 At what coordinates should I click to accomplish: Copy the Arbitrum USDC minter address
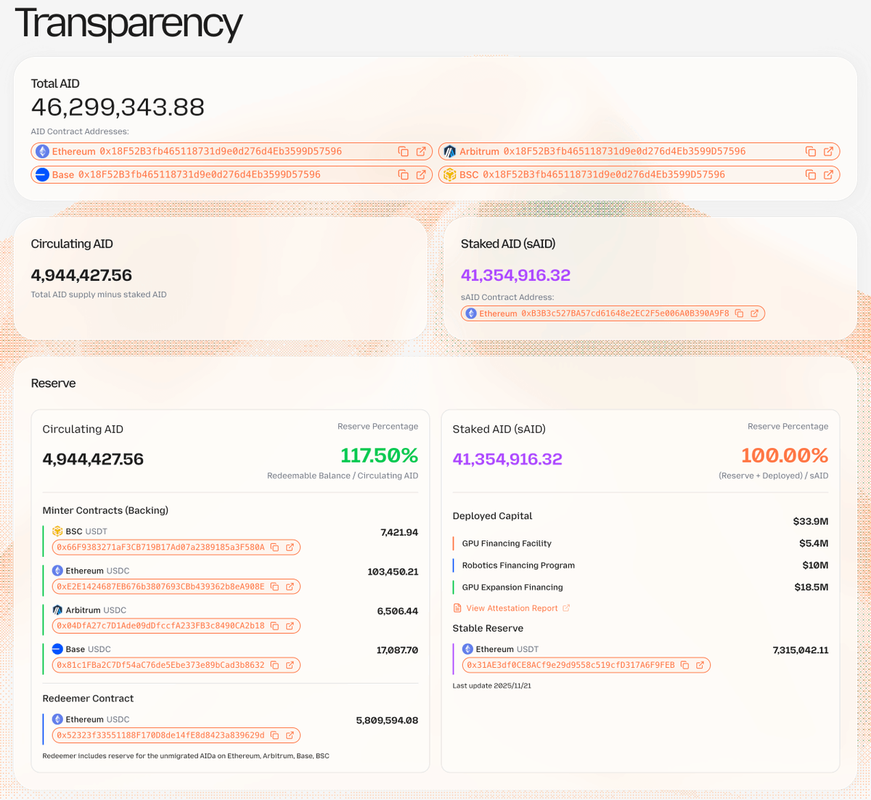tap(275, 626)
